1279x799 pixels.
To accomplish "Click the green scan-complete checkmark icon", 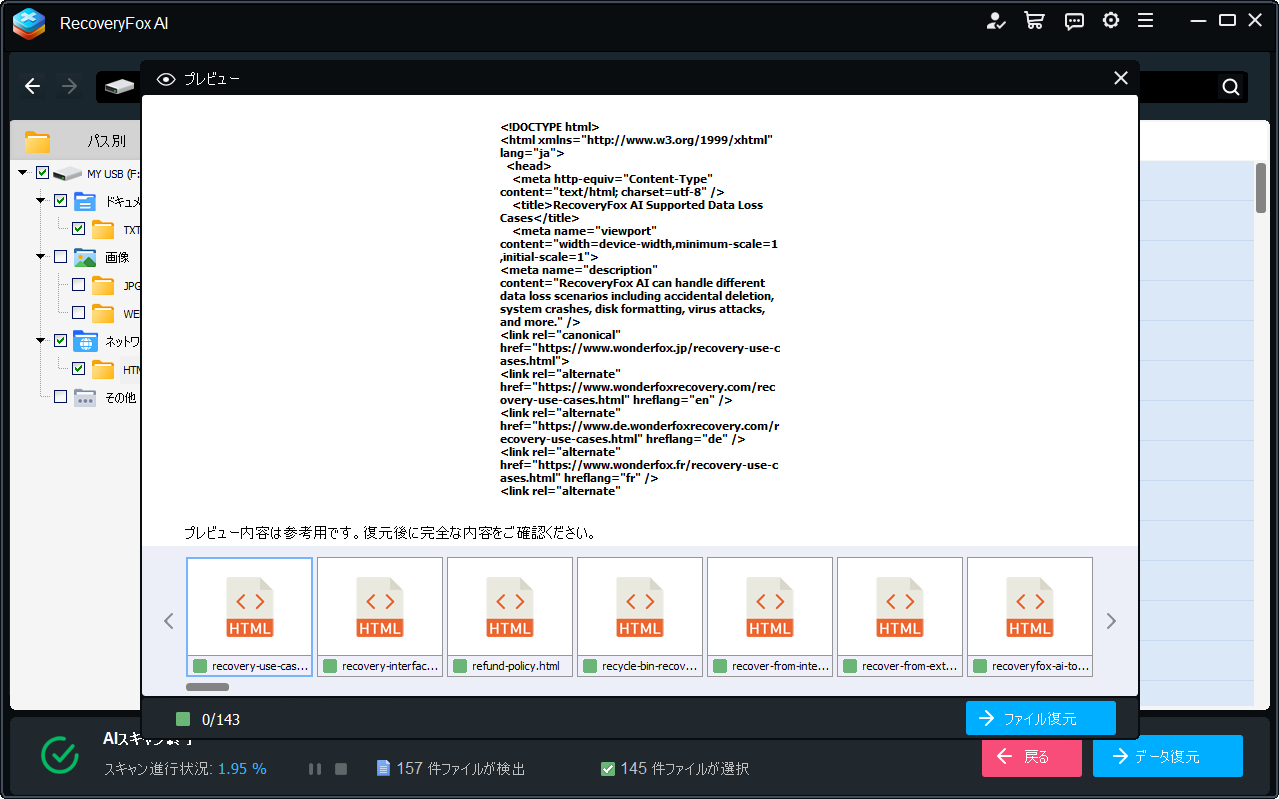I will 60,754.
